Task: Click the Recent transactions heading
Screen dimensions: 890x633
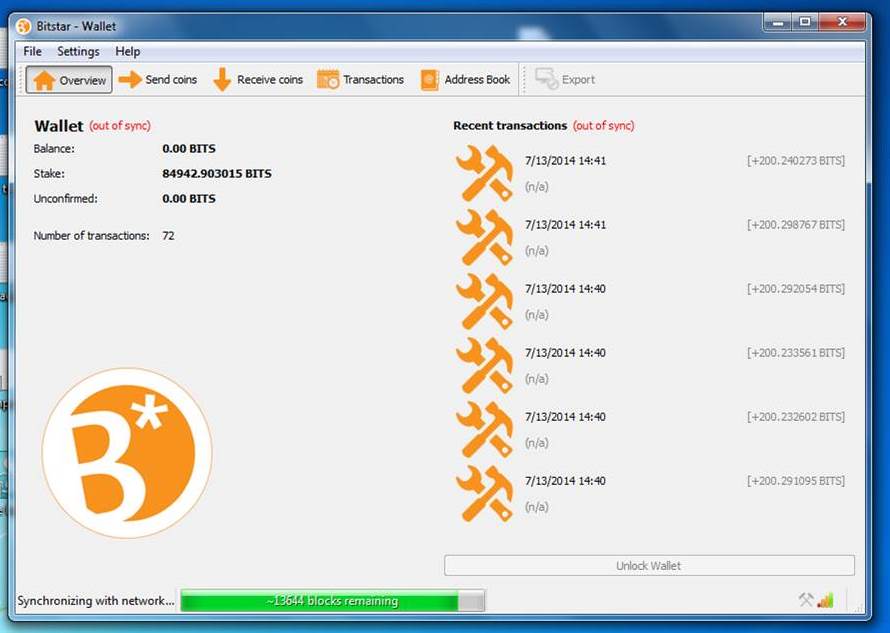Action: tap(510, 125)
